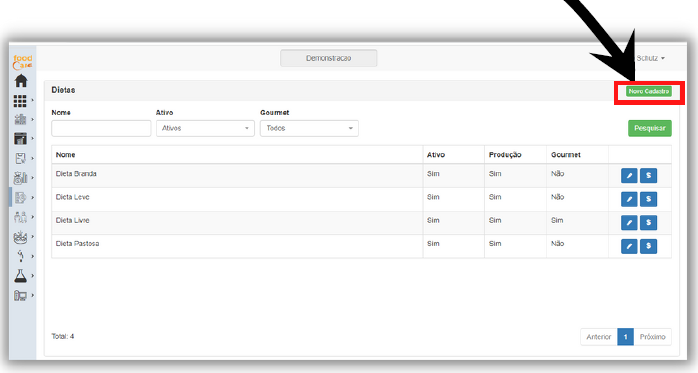Open dollar icon for Dieta Leve
This screenshot has width=698, height=373.
click(649, 199)
